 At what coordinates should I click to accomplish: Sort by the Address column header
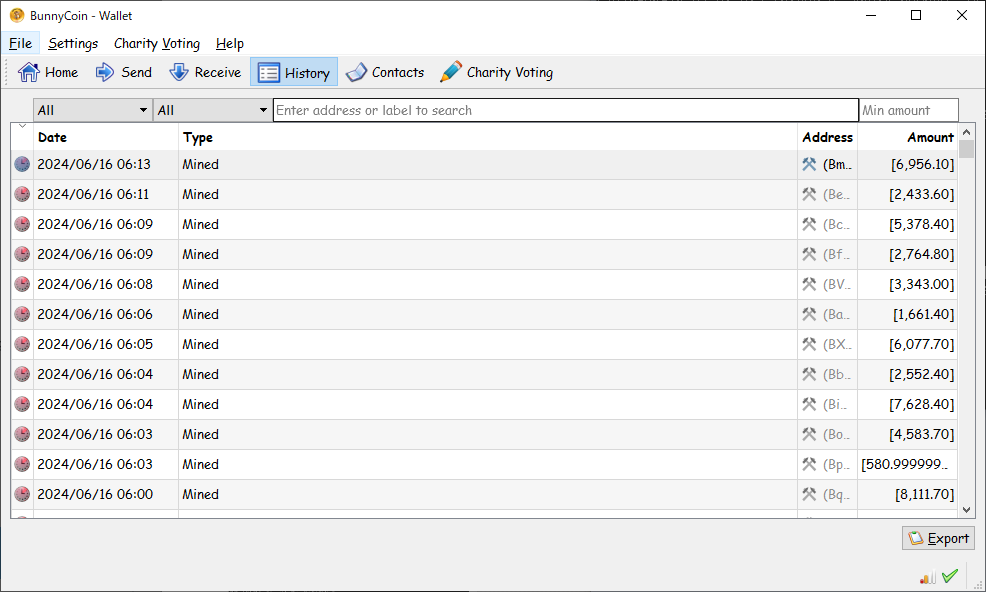click(x=828, y=137)
